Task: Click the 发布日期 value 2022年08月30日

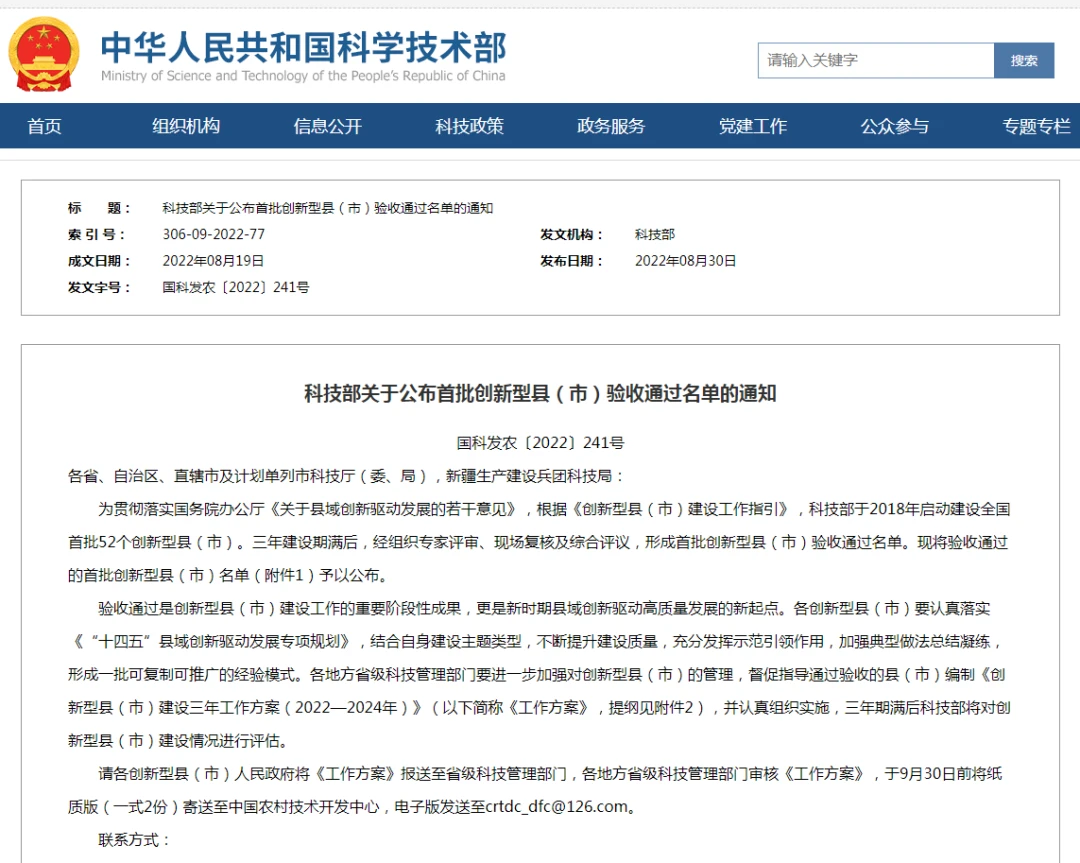Action: pyautogui.click(x=685, y=261)
